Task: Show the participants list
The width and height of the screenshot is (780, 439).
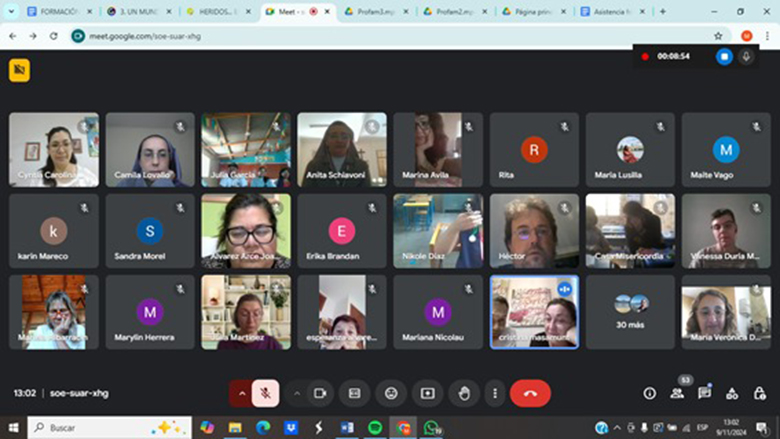Action: (x=677, y=394)
